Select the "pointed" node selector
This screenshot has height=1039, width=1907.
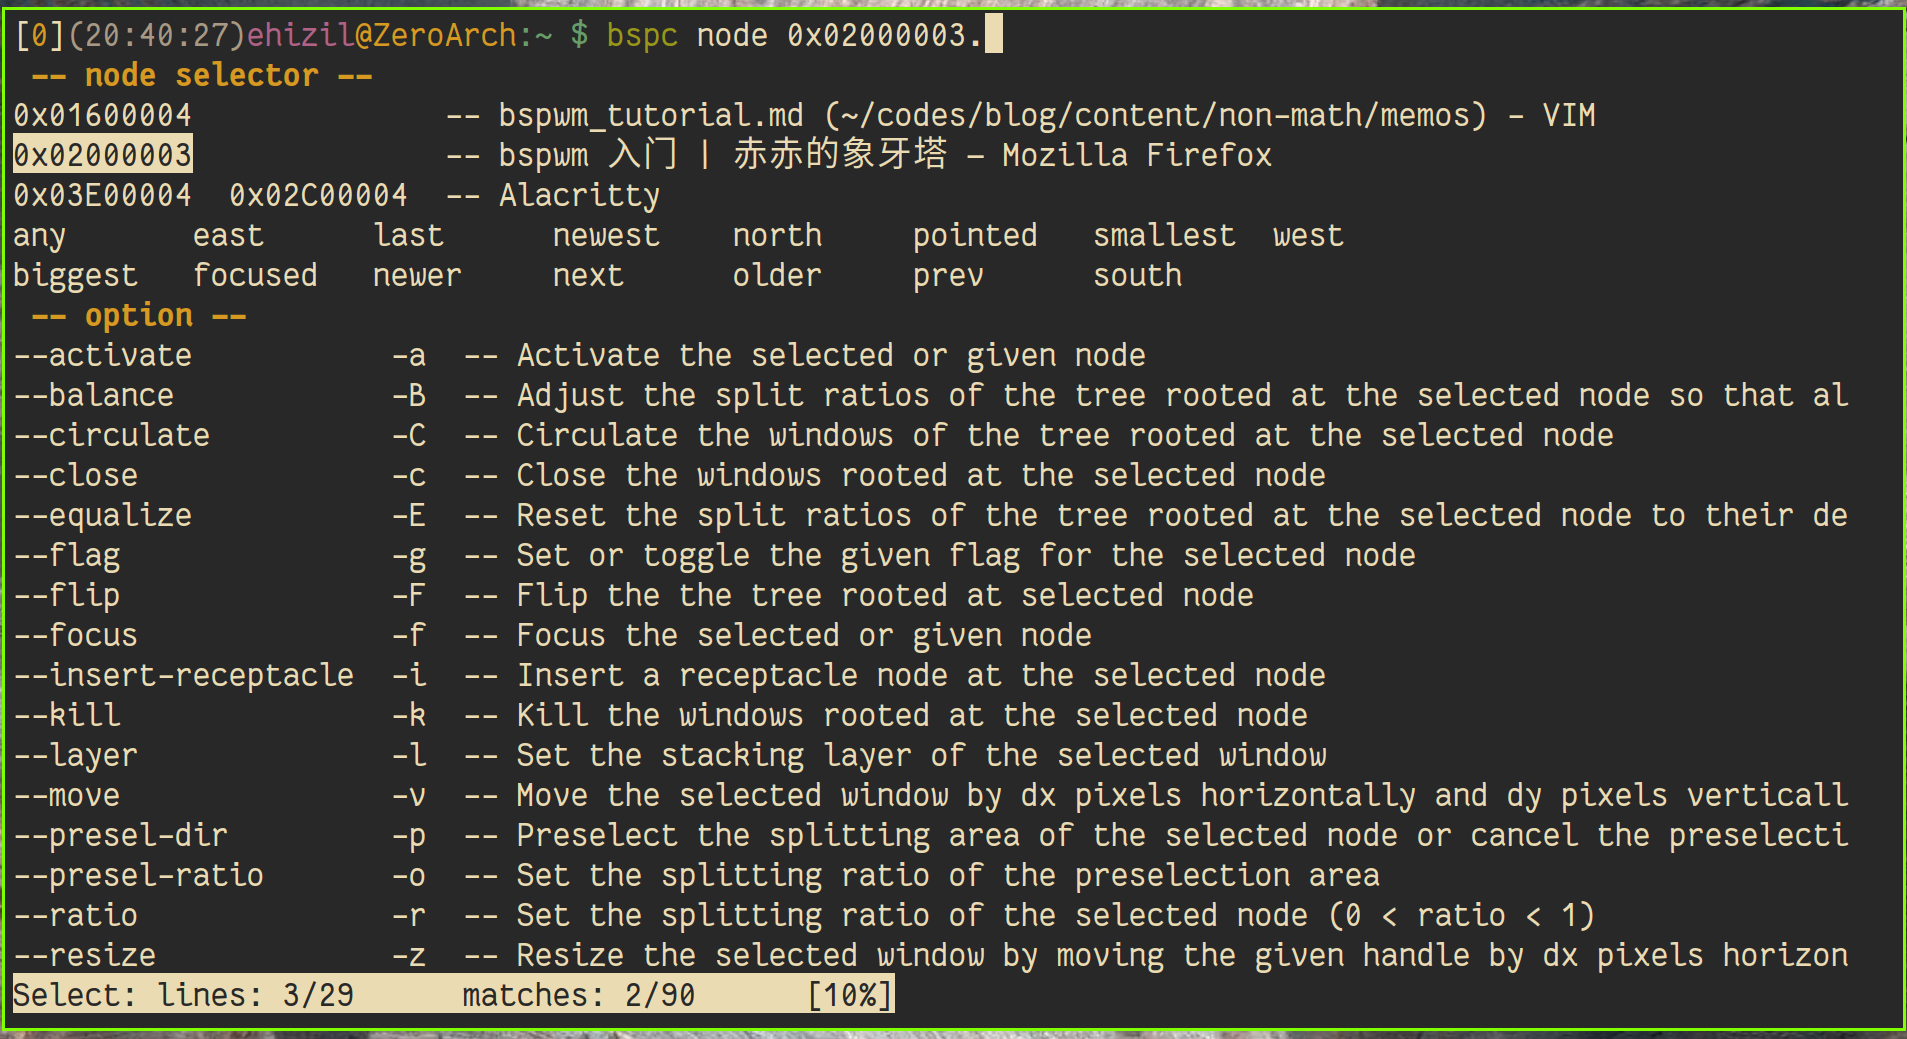(x=975, y=235)
